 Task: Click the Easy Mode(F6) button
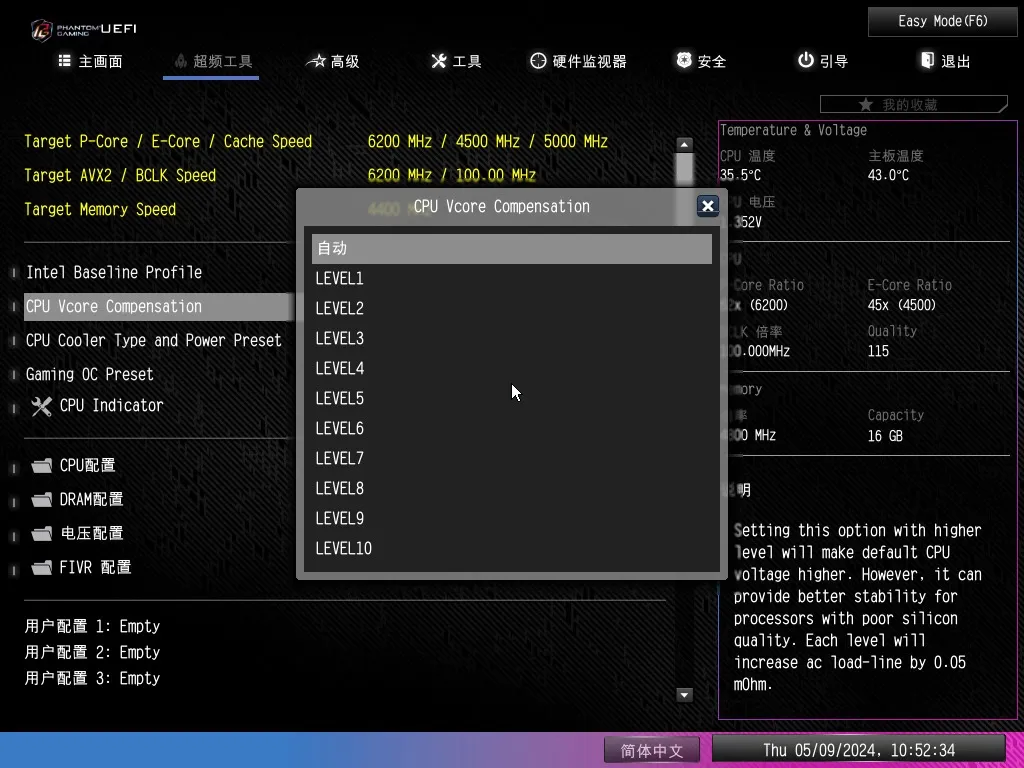point(942,22)
